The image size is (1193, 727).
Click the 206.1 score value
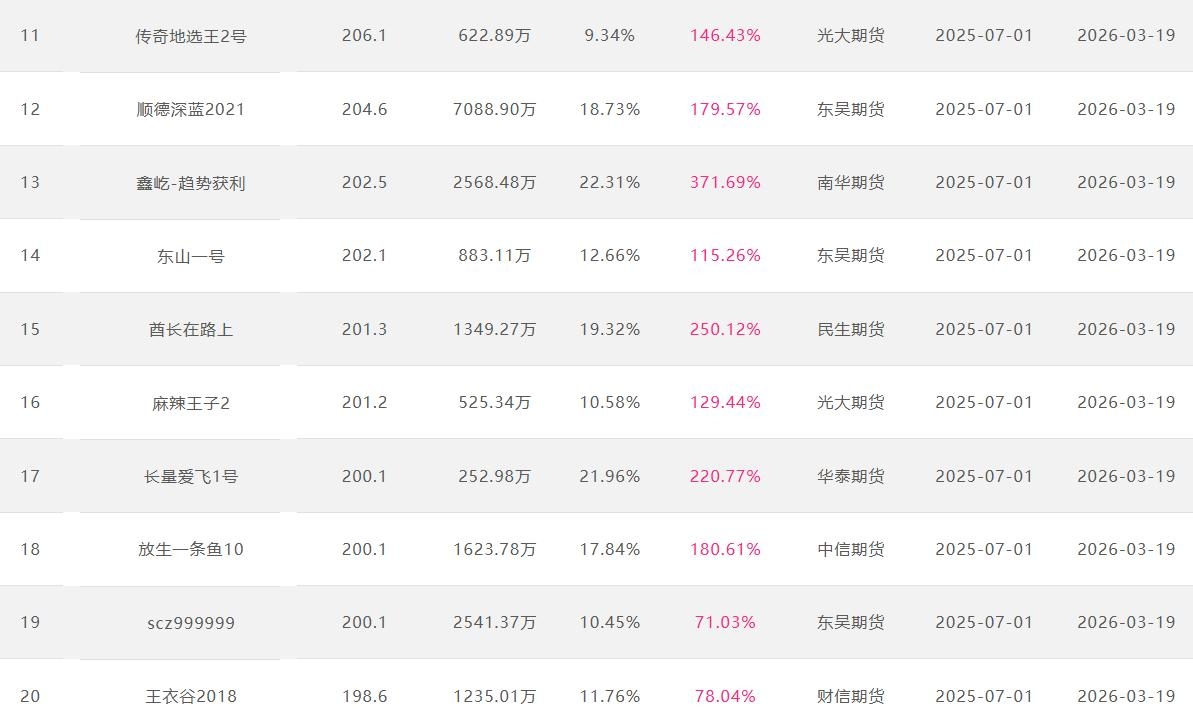click(364, 35)
